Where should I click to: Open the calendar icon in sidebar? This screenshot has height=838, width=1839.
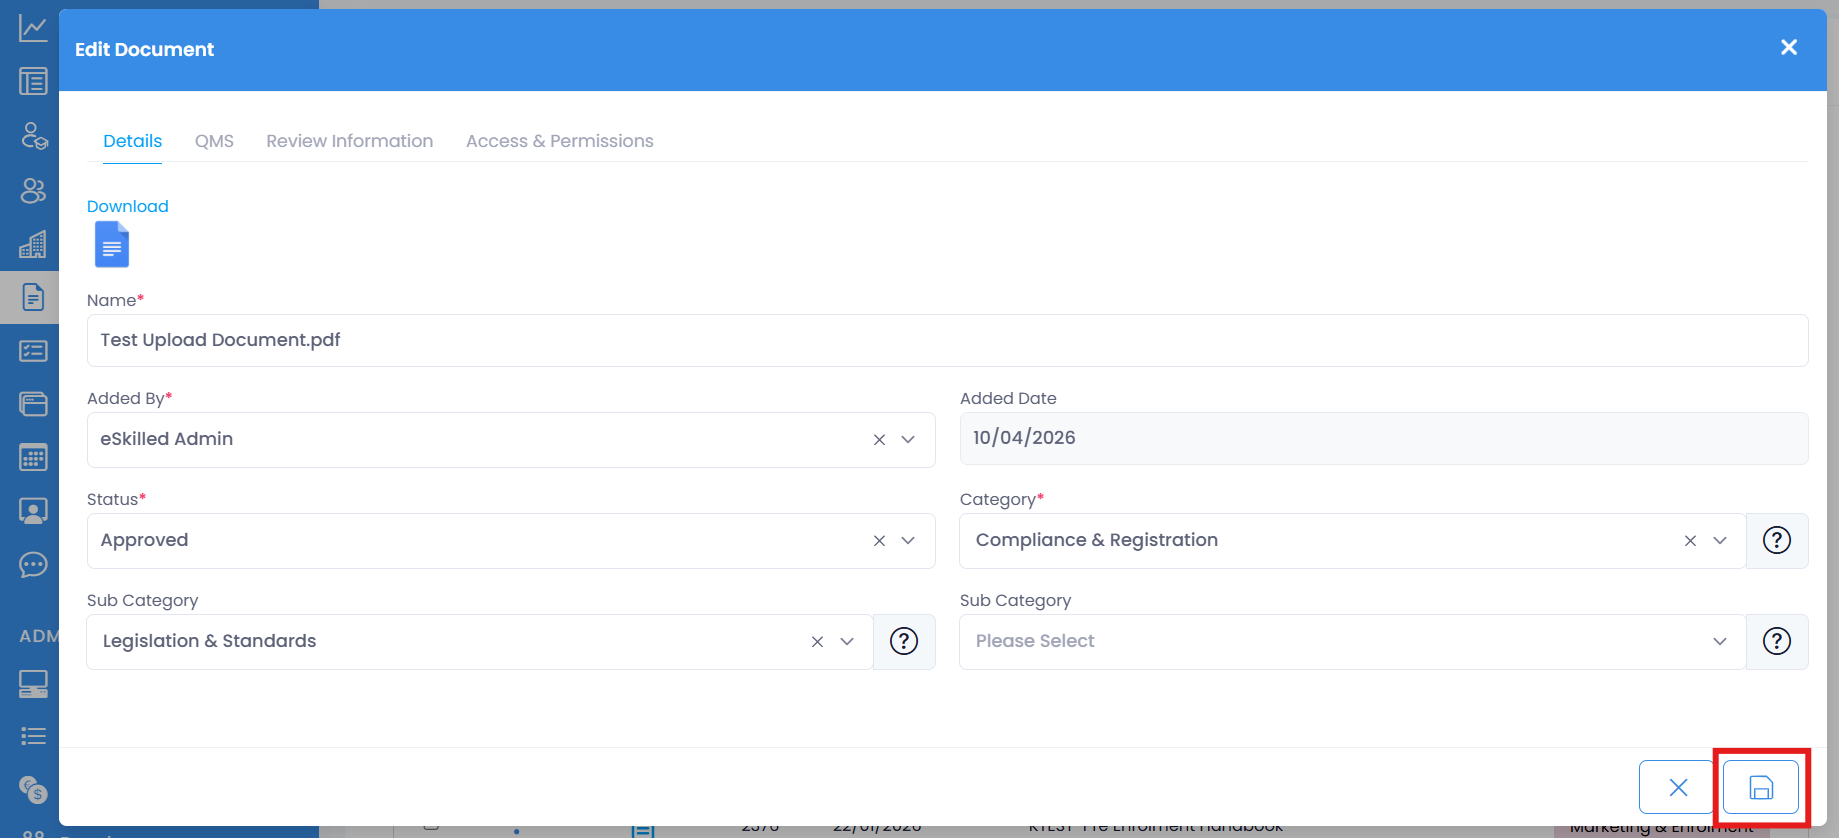point(33,458)
